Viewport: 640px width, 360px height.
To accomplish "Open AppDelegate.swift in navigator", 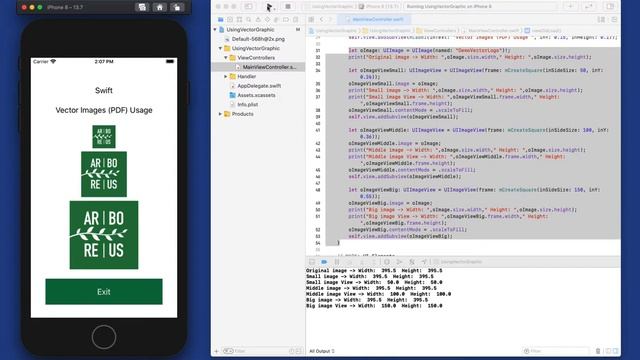I will click(x=259, y=86).
